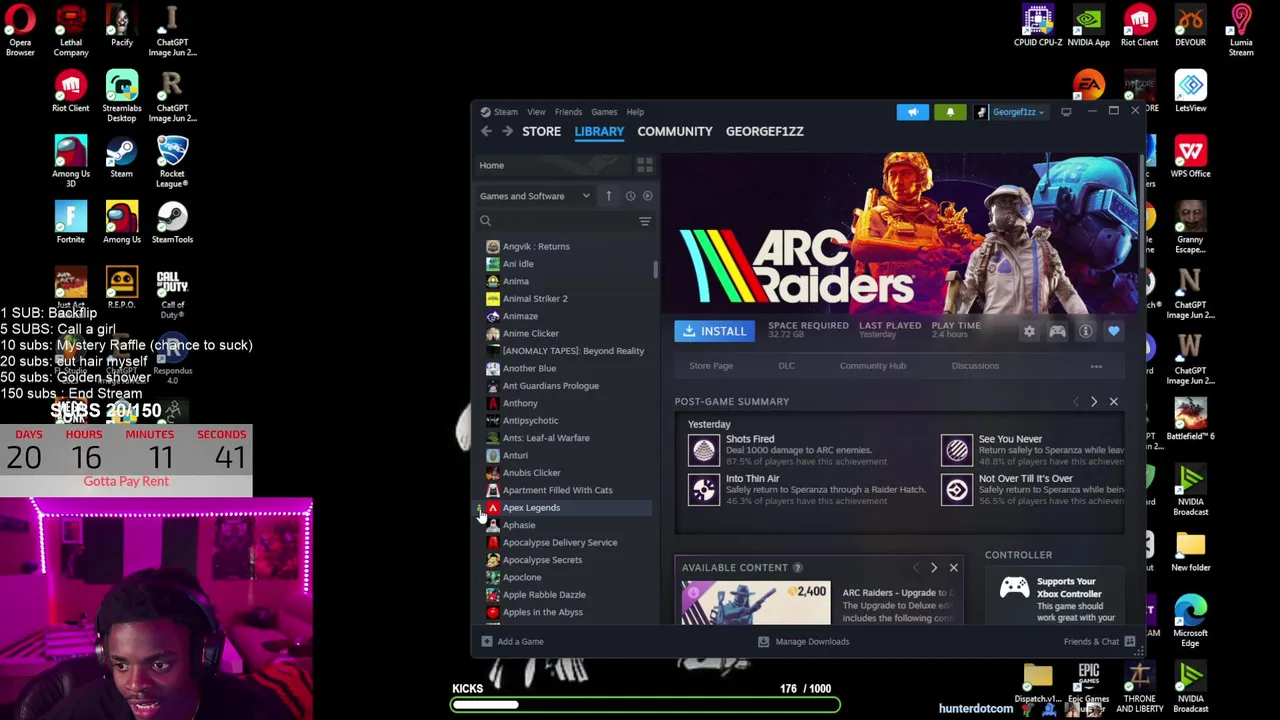The width and height of the screenshot is (1280, 720).
Task: Switch library to grid collections view
Action: [645, 165]
